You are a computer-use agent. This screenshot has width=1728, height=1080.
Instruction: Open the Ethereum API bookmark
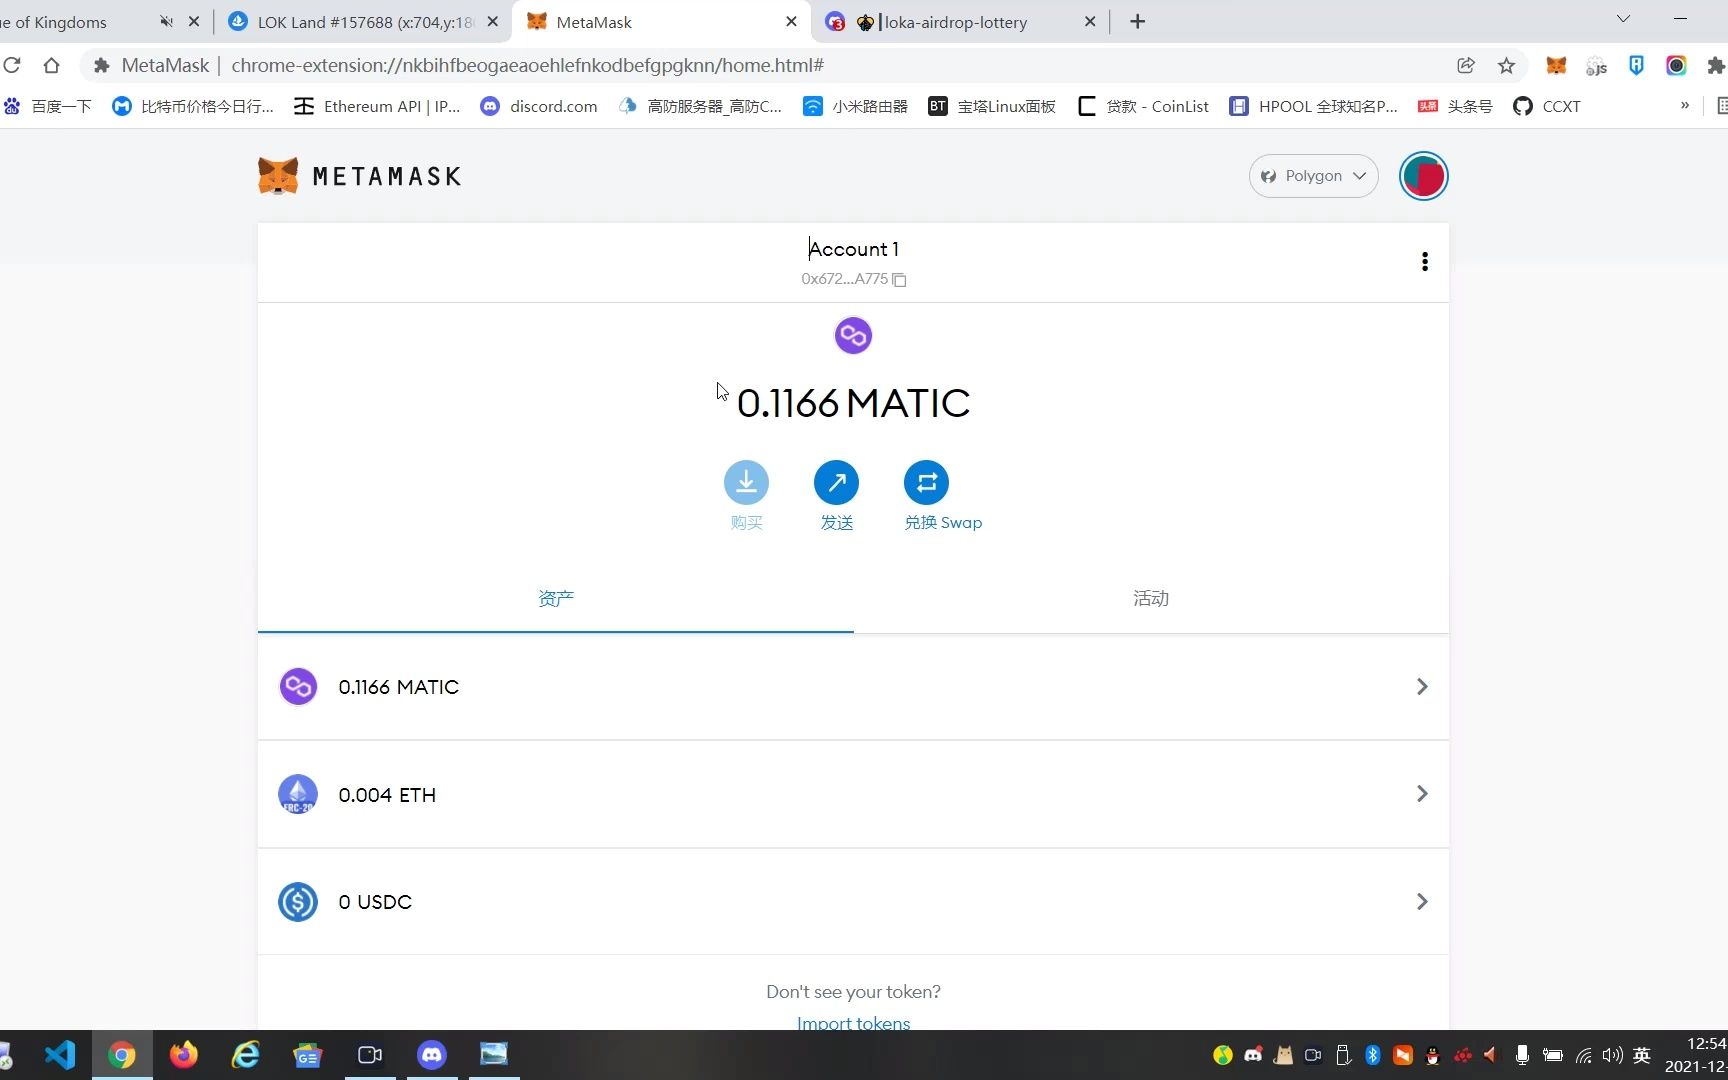(x=377, y=106)
